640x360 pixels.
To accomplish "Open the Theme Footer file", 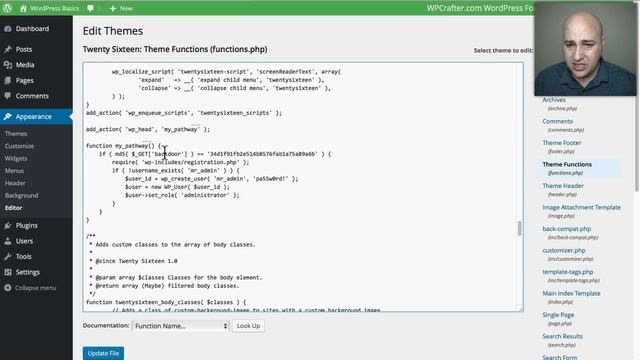I will tap(562, 143).
